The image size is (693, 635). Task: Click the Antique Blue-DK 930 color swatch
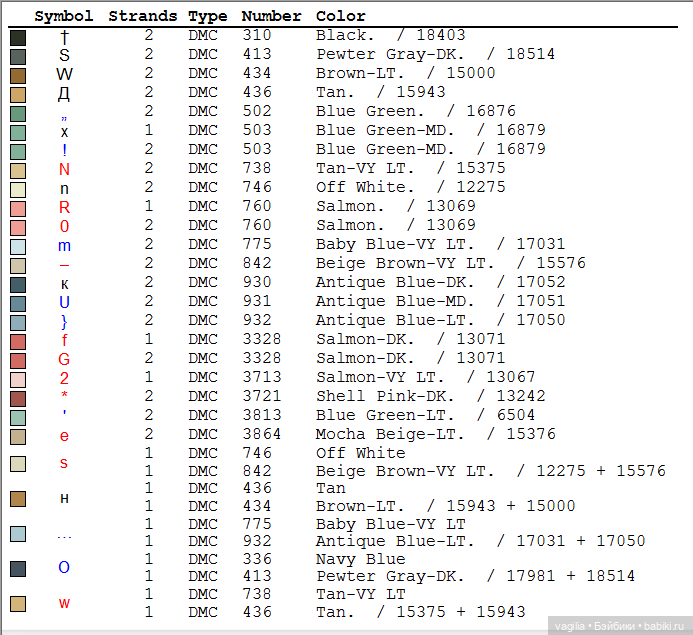tap(18, 284)
